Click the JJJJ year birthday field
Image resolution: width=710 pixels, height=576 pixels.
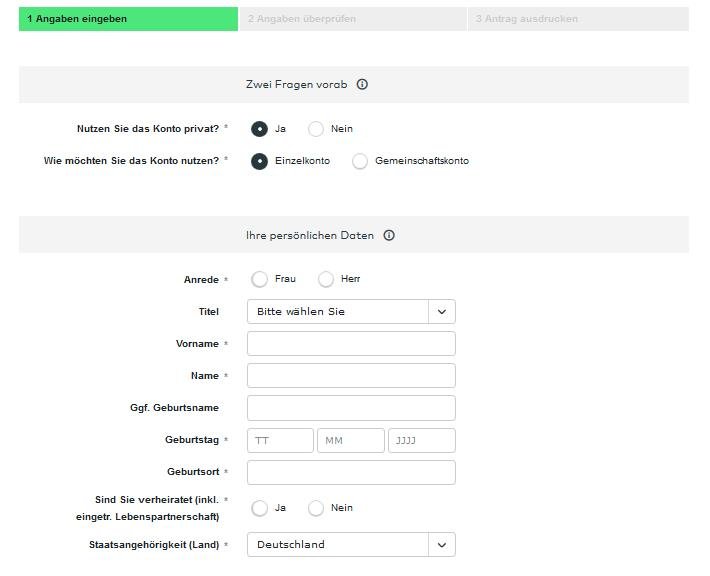point(421,440)
